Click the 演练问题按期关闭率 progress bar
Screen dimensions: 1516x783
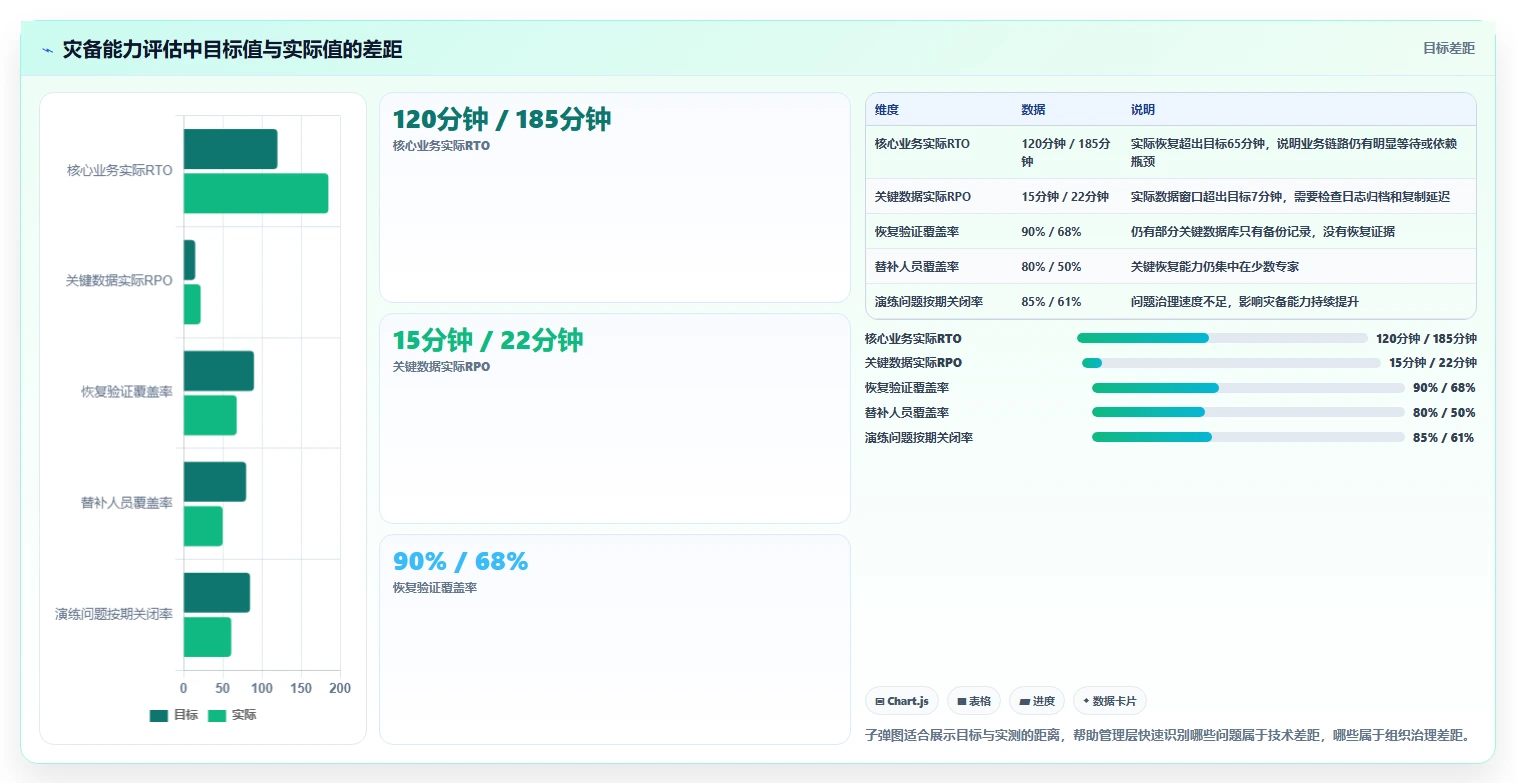(1248, 437)
